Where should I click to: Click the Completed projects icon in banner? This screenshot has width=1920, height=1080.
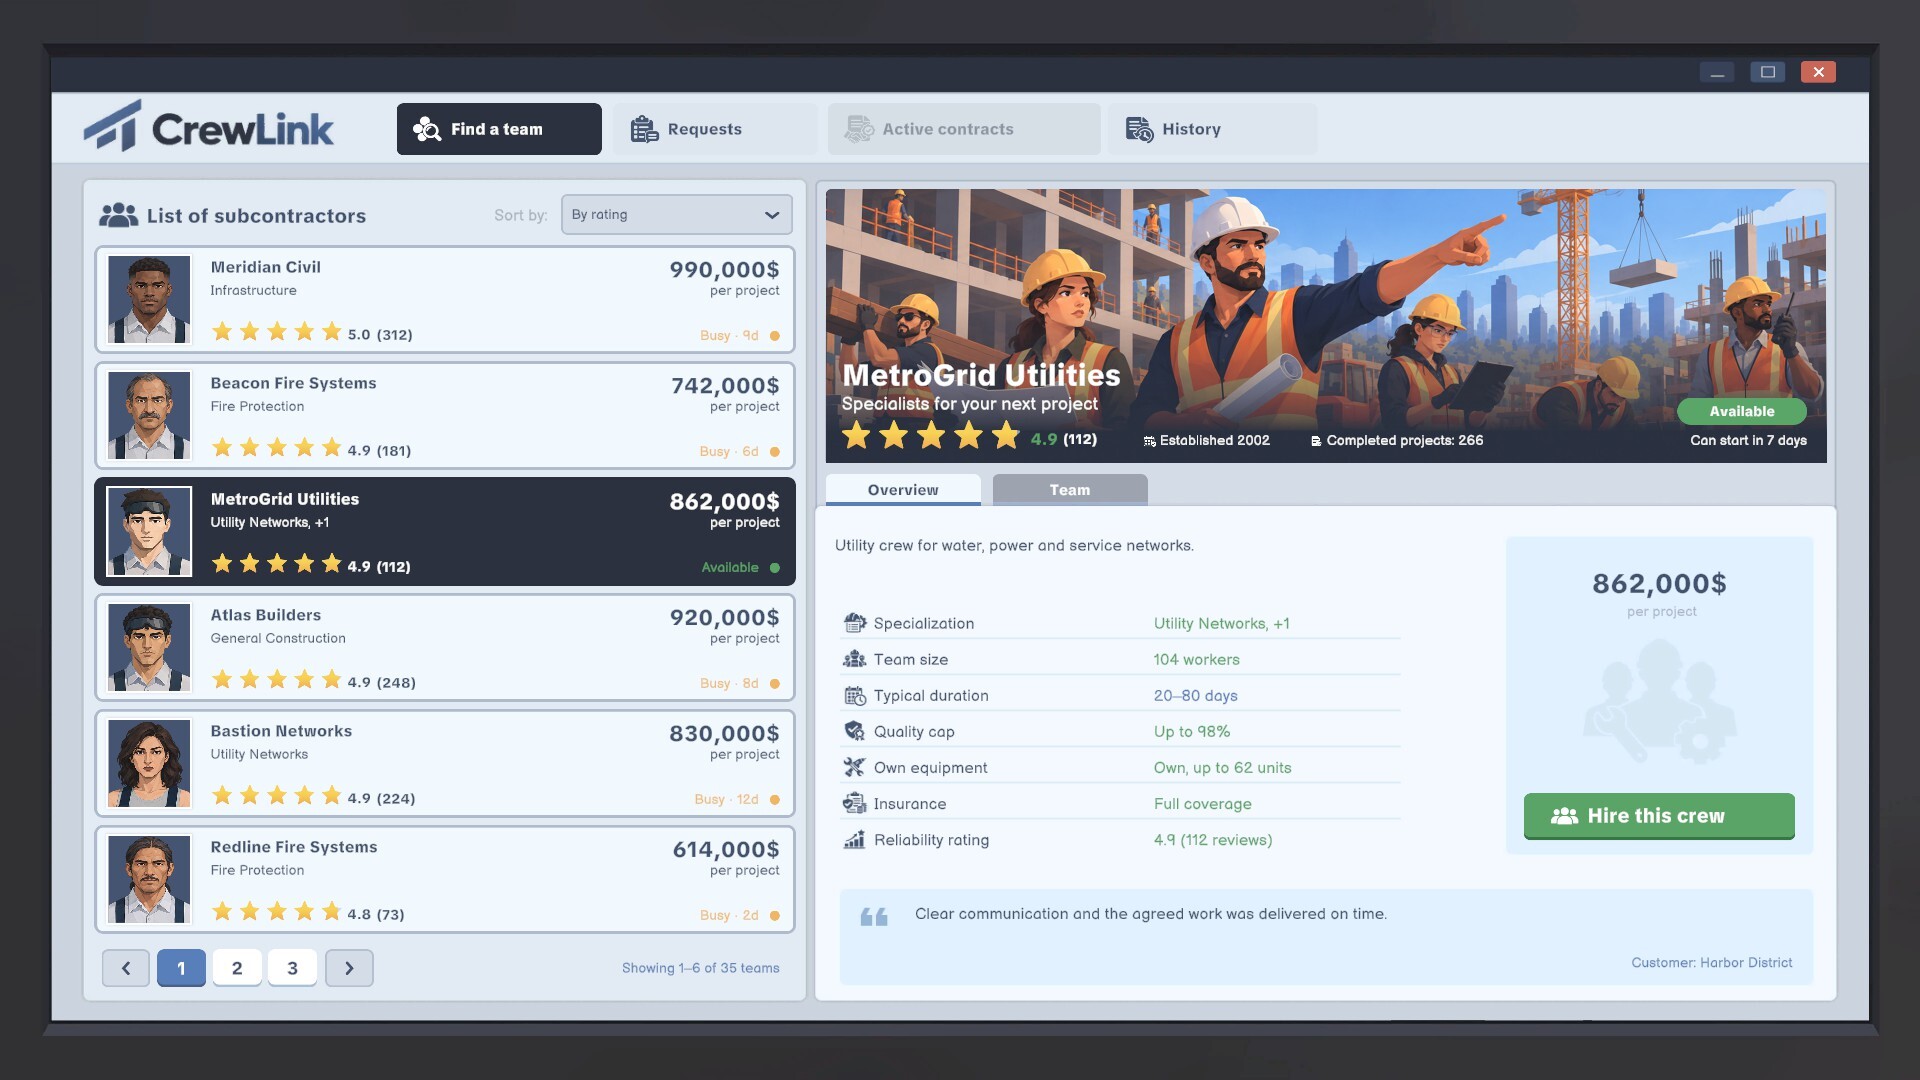(x=1316, y=441)
